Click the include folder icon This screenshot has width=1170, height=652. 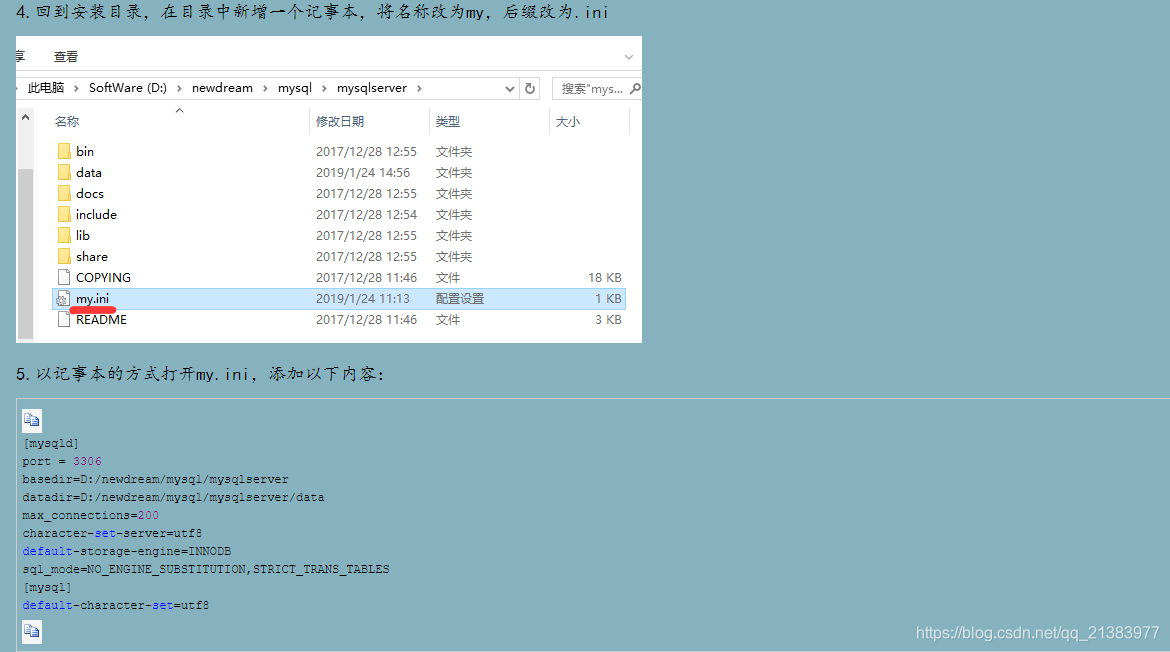pos(64,214)
